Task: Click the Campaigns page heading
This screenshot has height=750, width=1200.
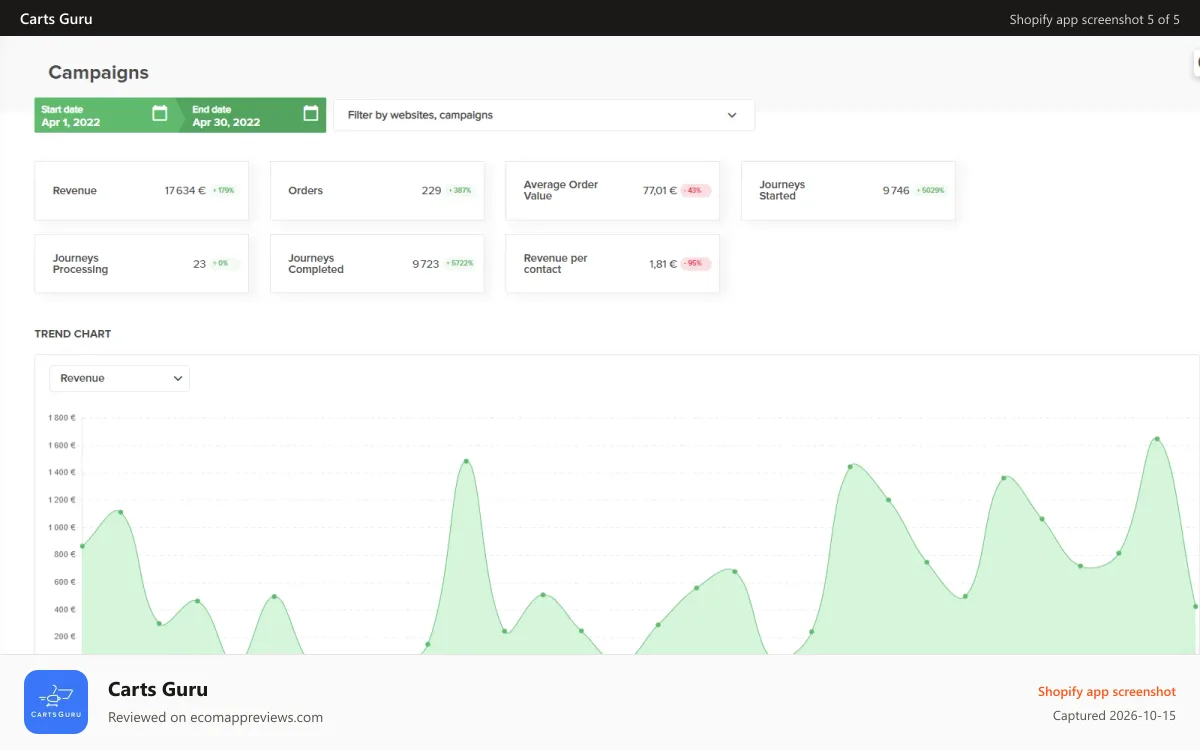Action: point(98,72)
